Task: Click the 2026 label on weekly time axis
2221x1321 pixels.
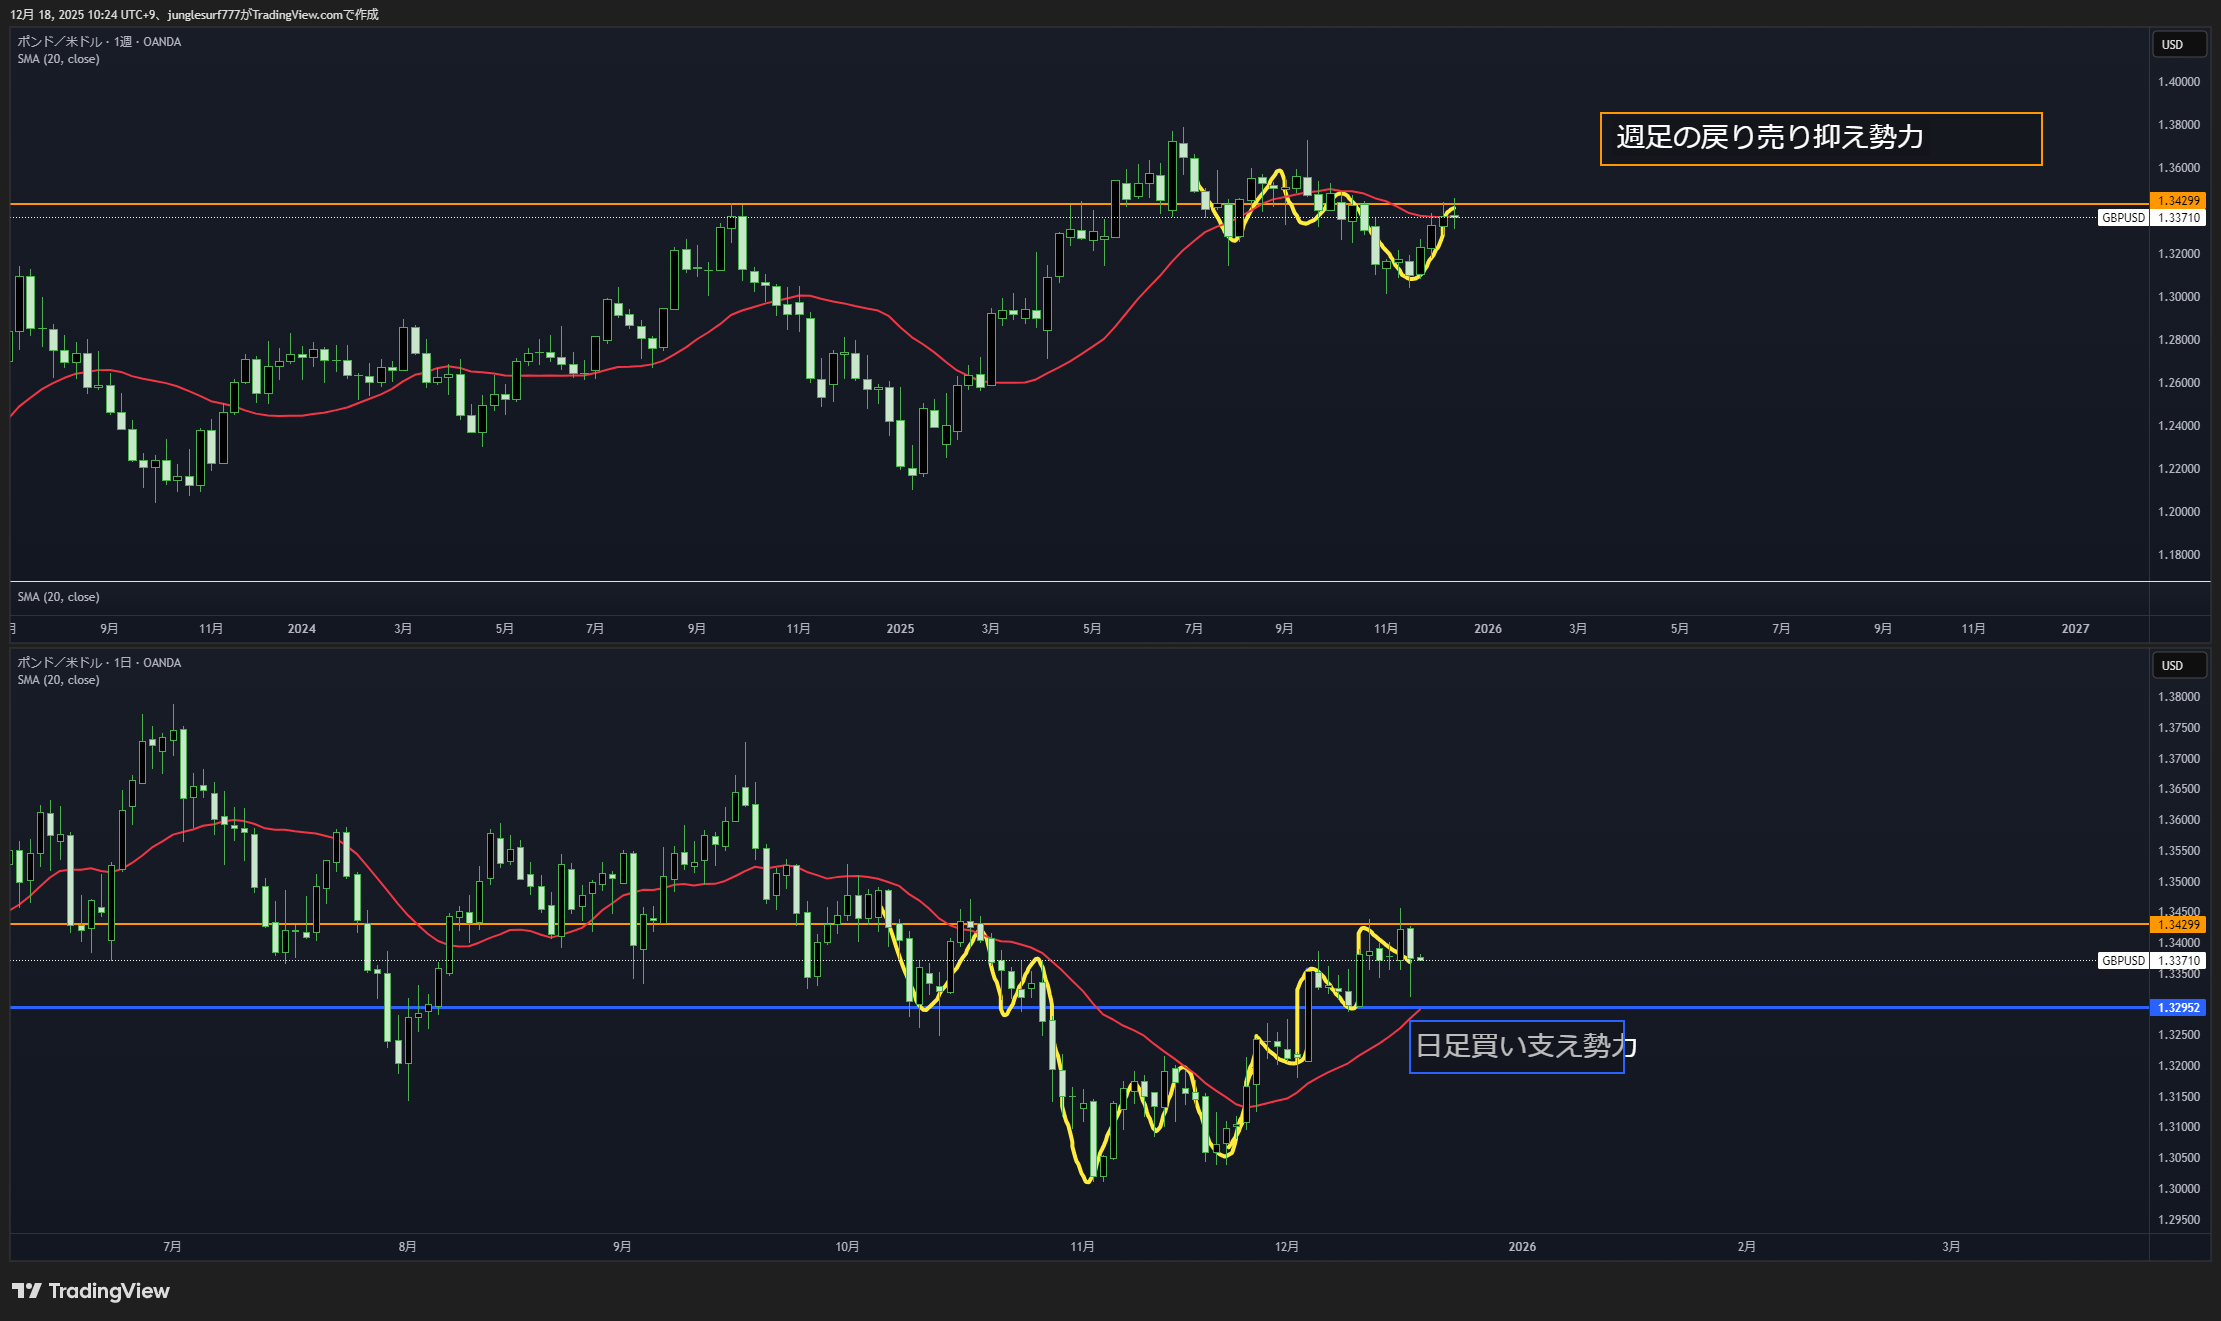Action: tap(1487, 628)
